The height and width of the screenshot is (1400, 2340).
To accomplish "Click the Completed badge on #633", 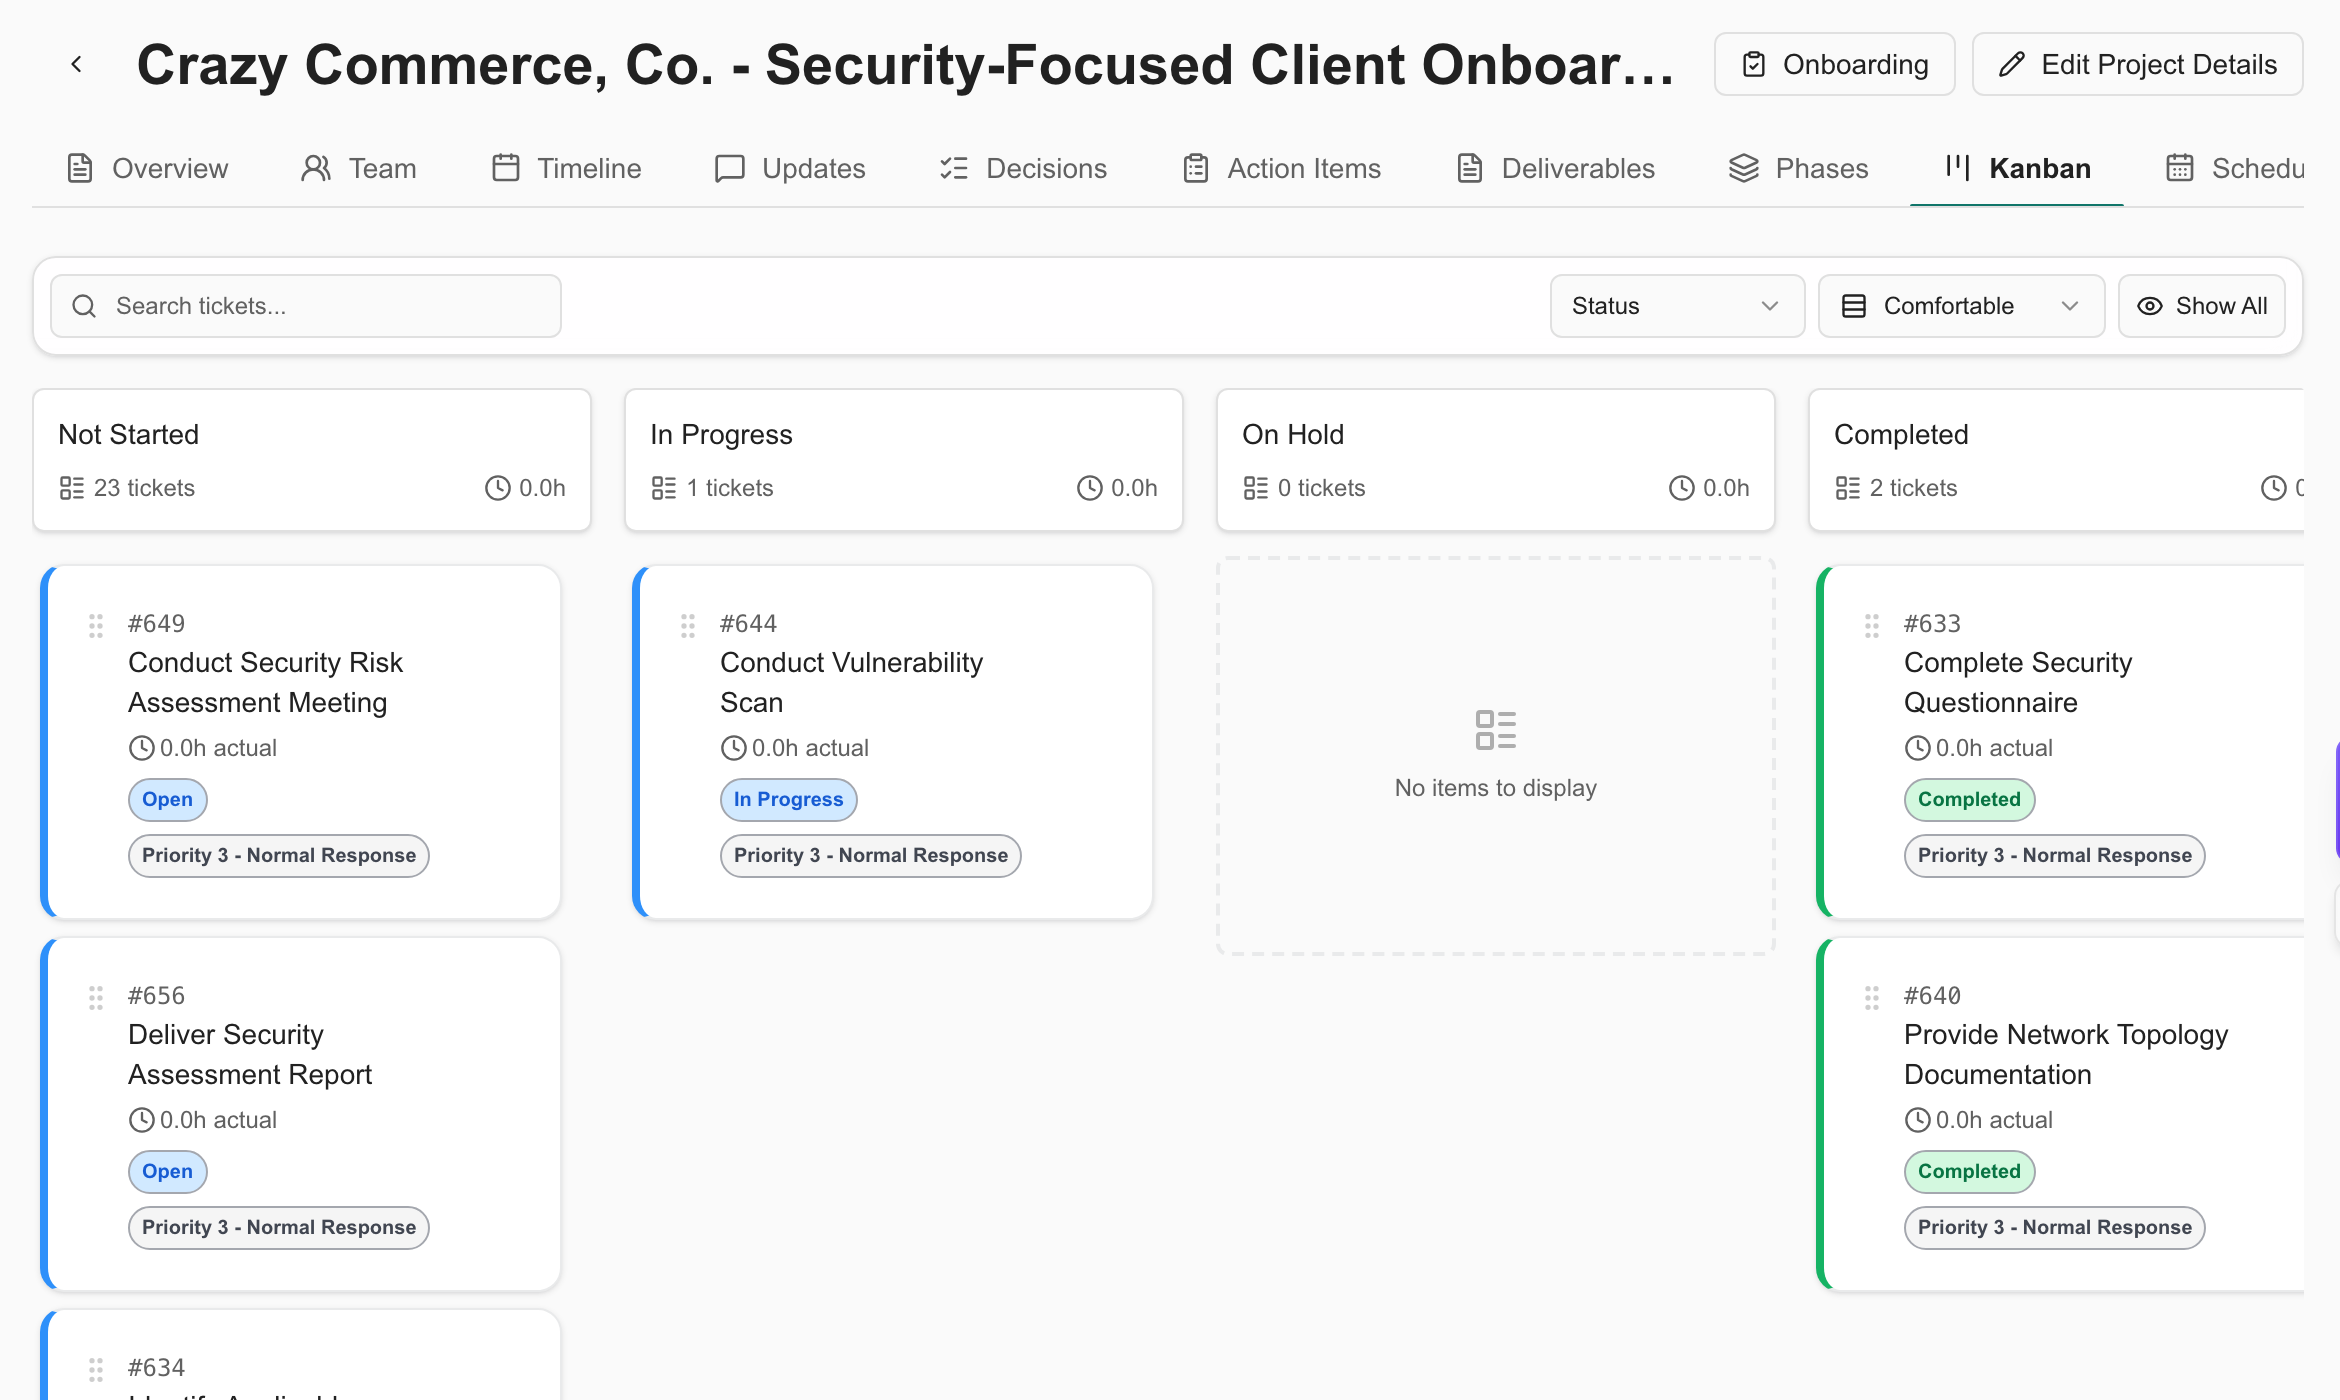I will pos(1970,800).
